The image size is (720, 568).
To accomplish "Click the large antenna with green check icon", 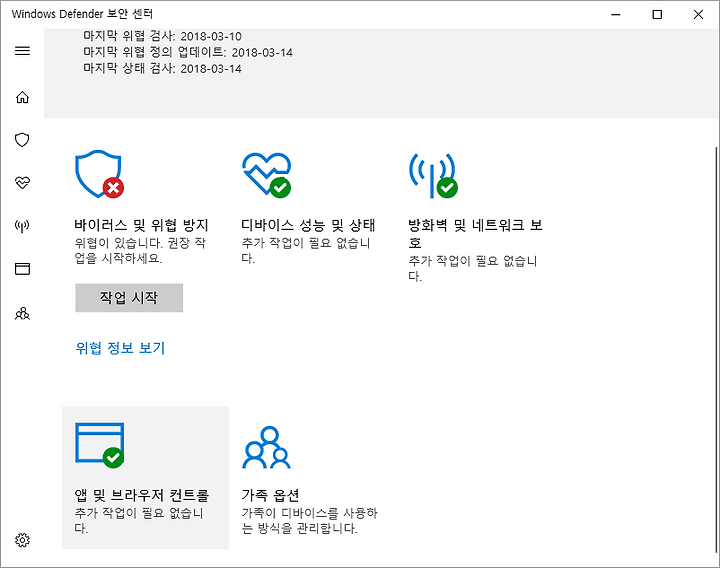I will (x=433, y=175).
